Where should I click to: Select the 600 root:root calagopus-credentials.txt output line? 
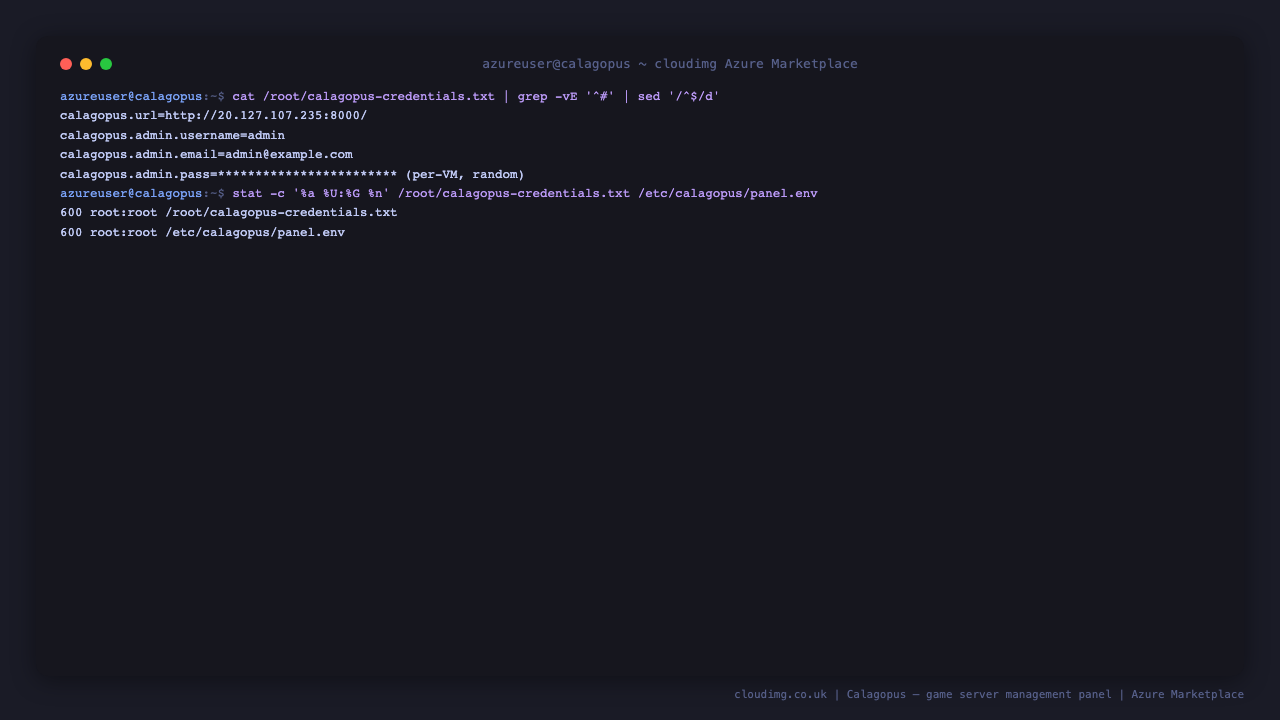228,212
